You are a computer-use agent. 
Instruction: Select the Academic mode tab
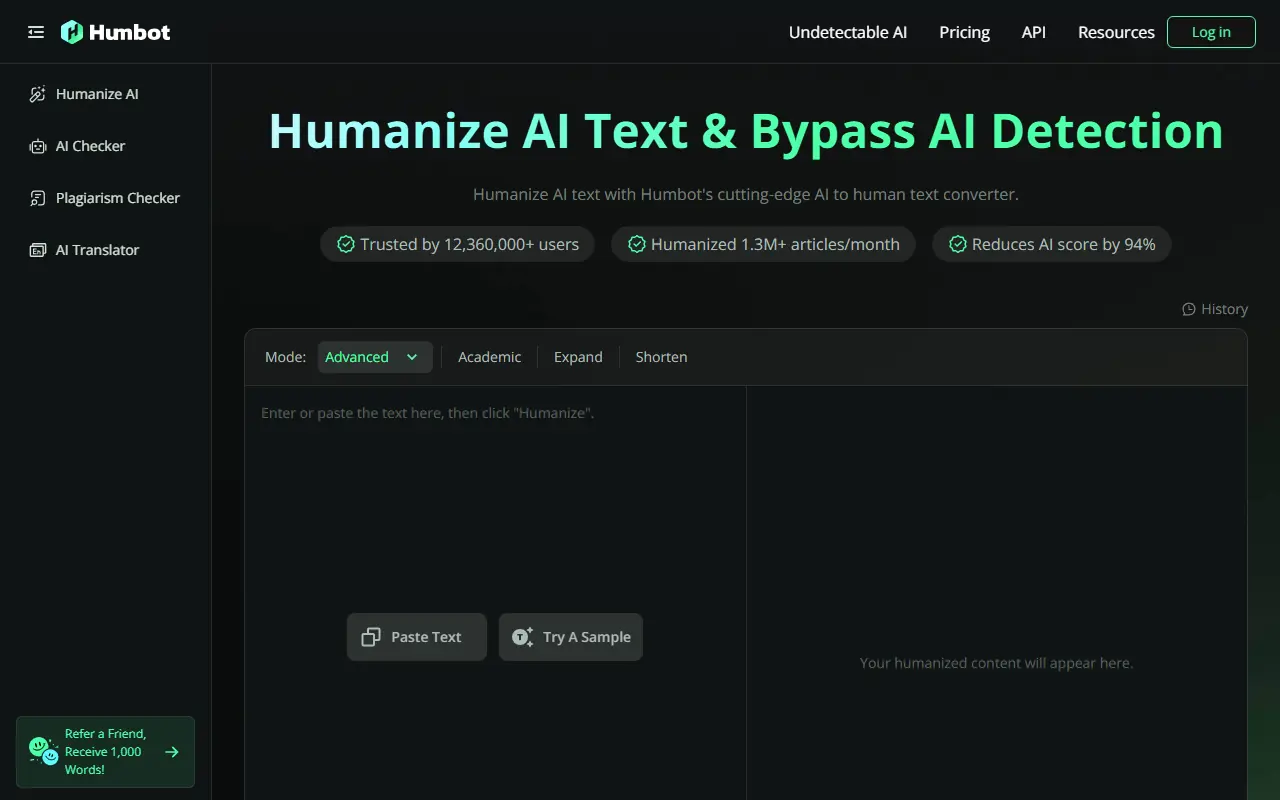[x=490, y=357]
